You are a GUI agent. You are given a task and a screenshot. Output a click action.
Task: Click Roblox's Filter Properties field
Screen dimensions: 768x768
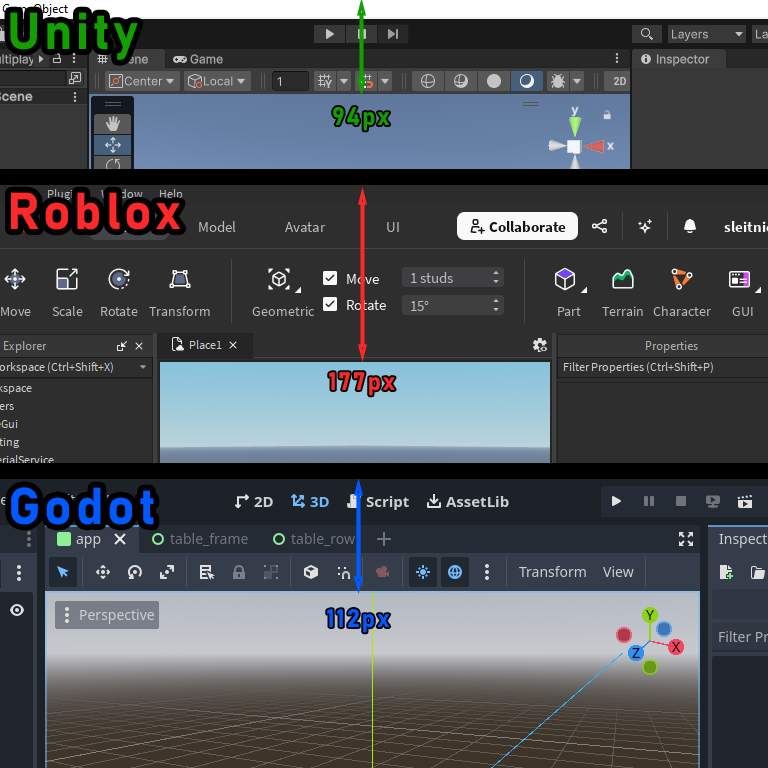point(662,367)
